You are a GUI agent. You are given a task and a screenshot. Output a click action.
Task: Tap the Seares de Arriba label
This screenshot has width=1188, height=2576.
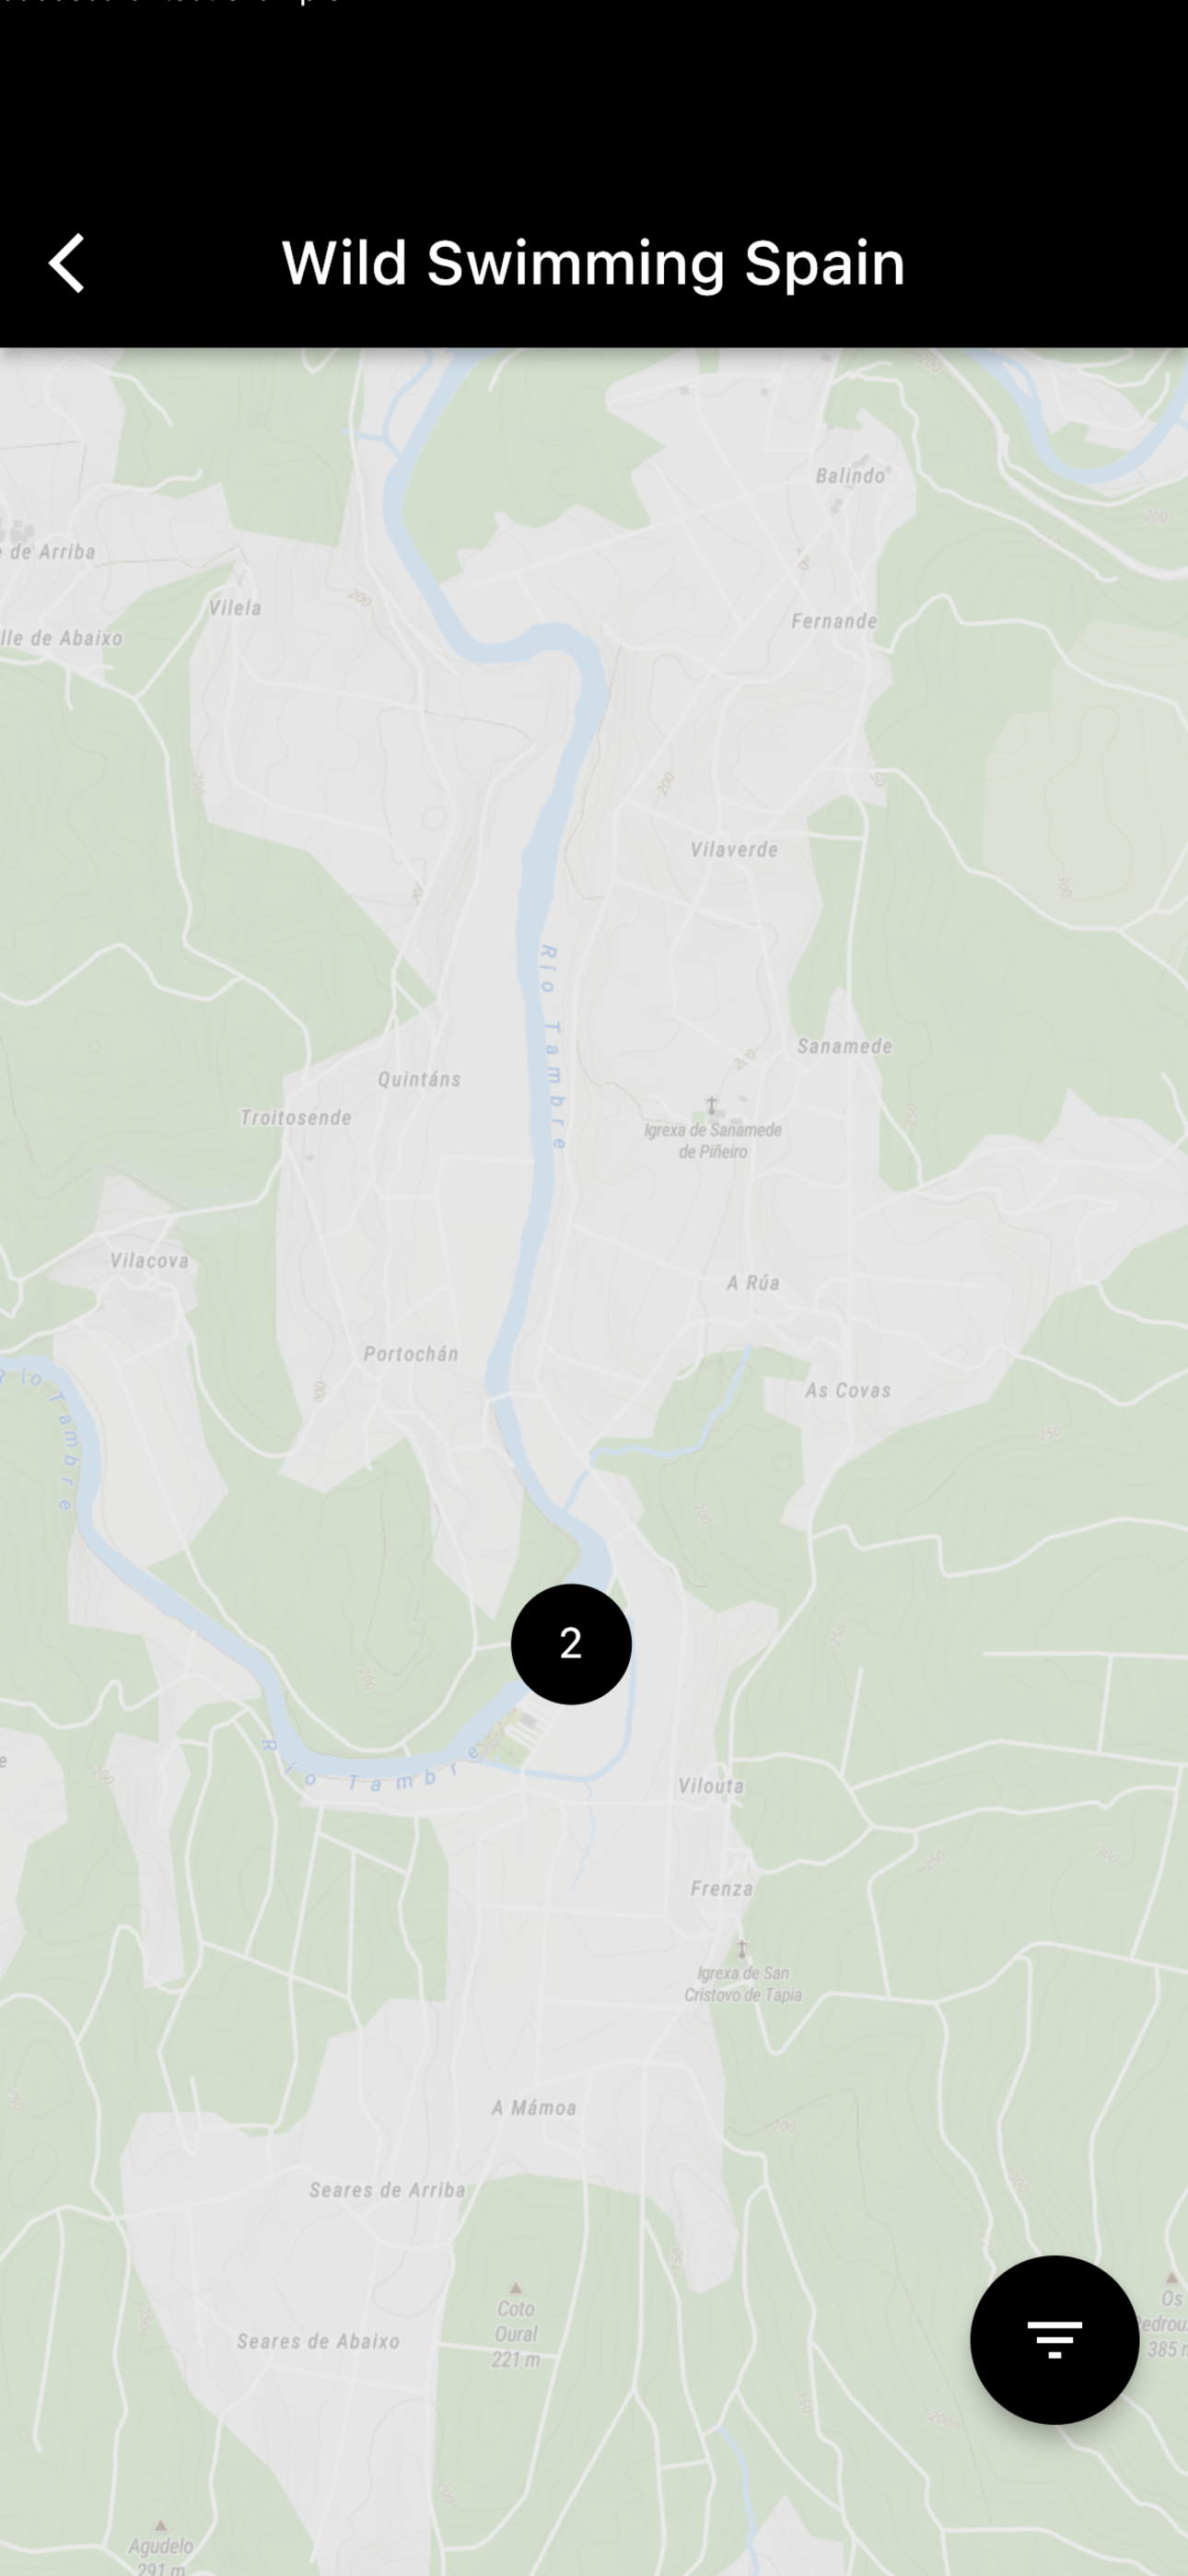(386, 2189)
